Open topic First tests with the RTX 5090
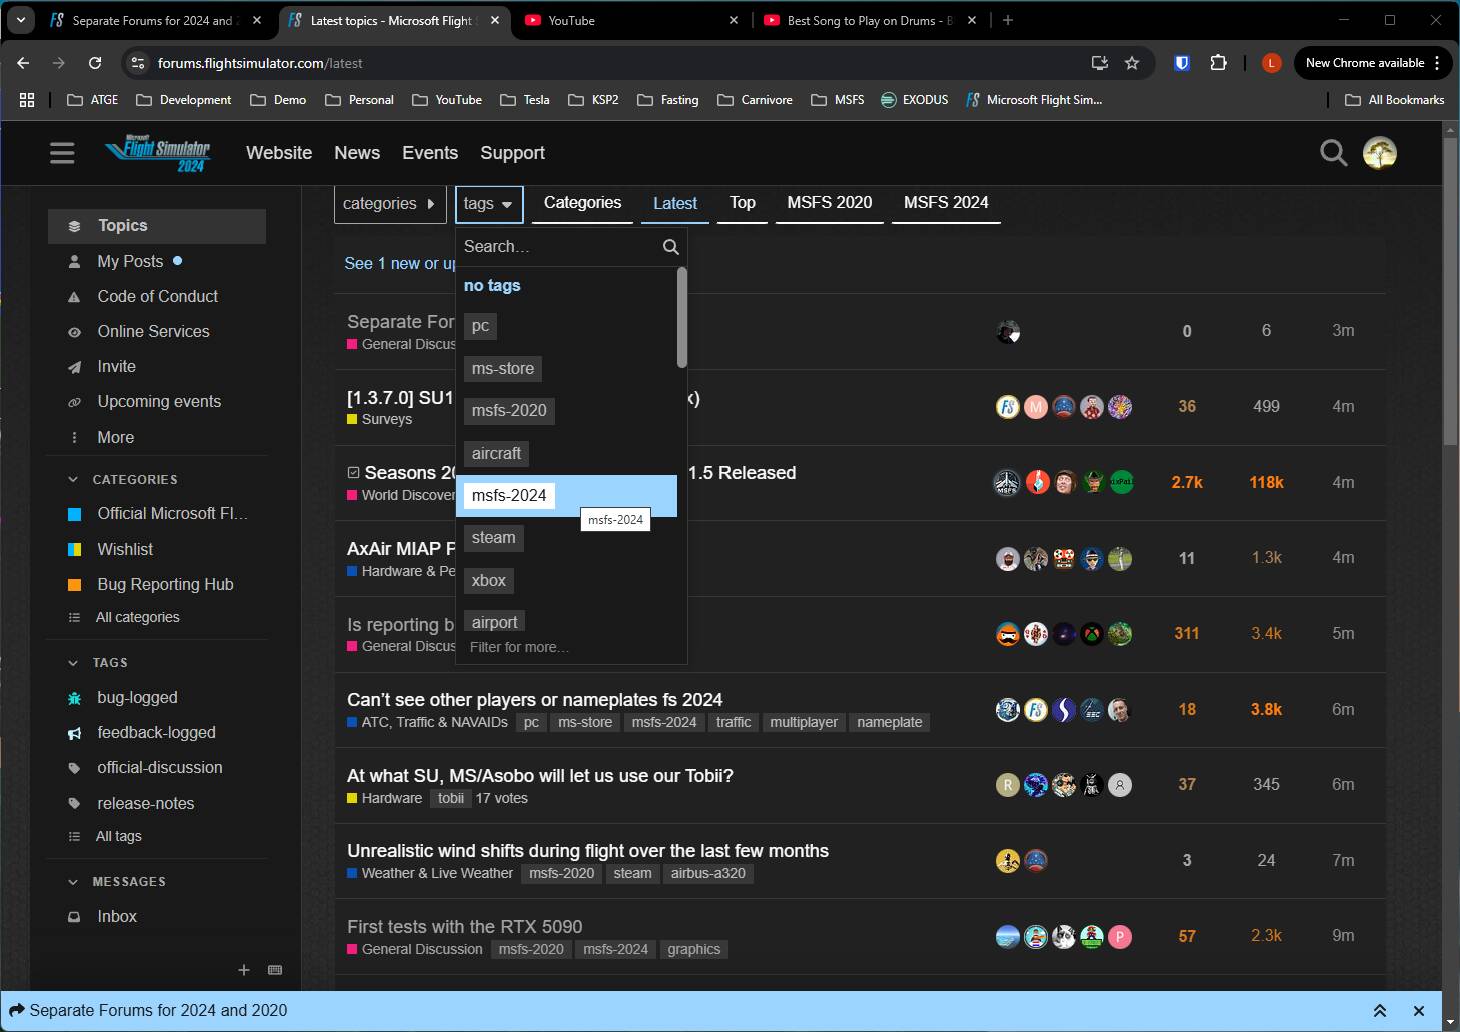 pyautogui.click(x=464, y=927)
